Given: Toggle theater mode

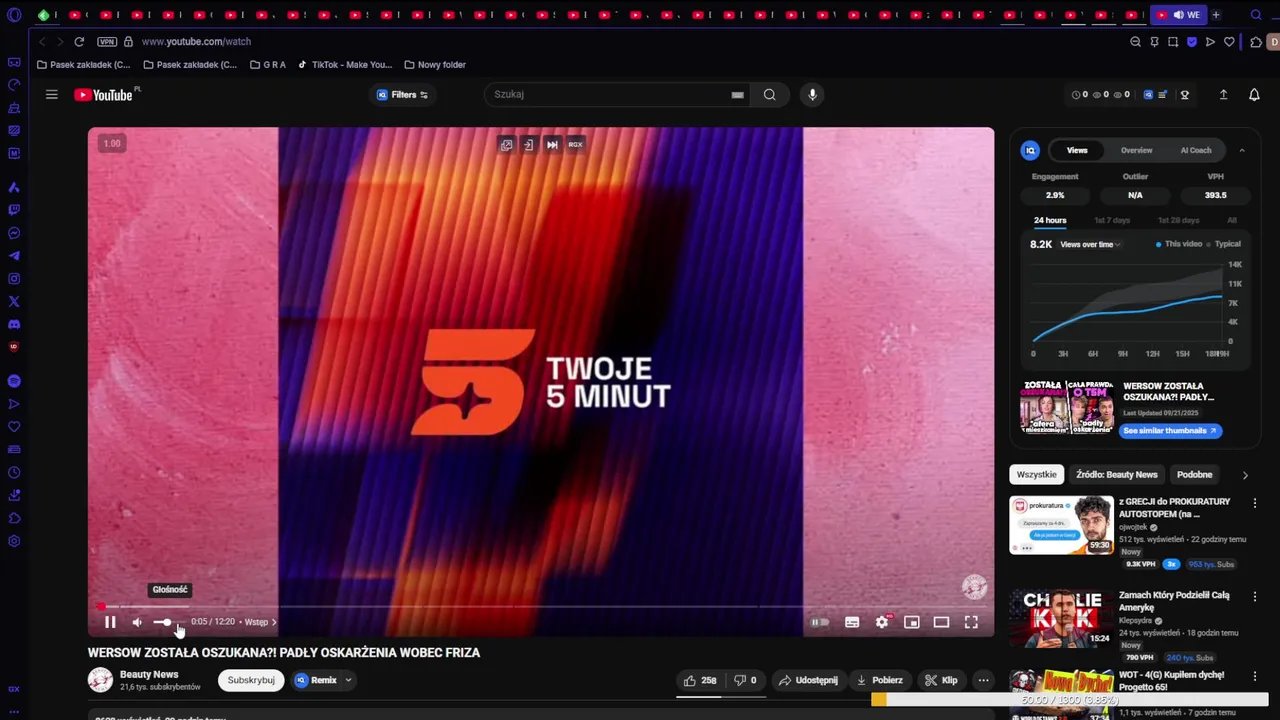Looking at the screenshot, I should click(941, 622).
